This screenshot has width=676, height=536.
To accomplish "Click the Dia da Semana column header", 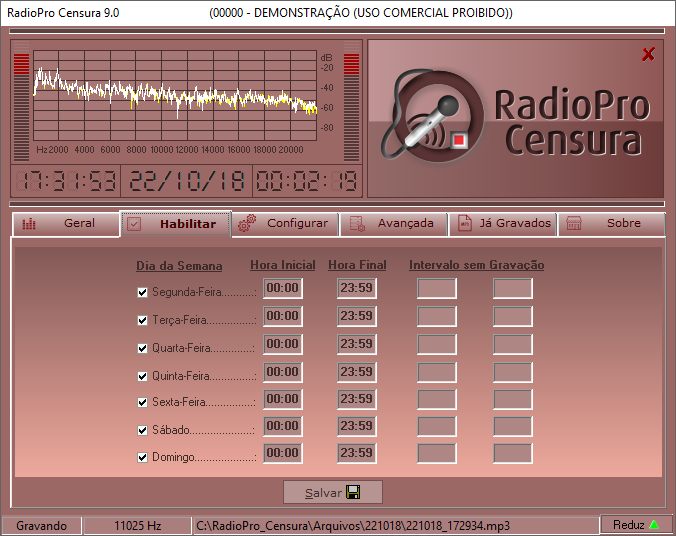I will pos(179,266).
